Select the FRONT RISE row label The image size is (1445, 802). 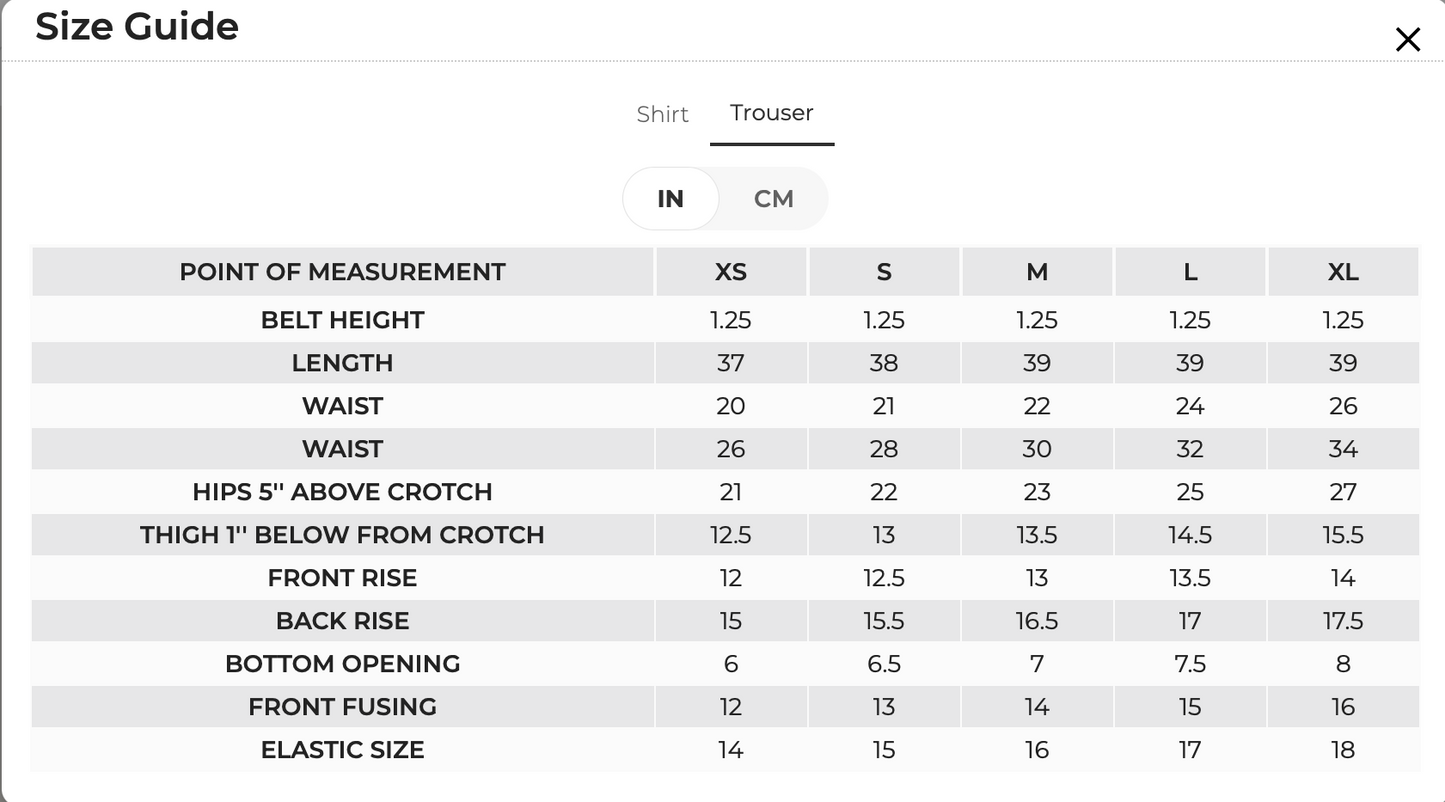pyautogui.click(x=343, y=578)
